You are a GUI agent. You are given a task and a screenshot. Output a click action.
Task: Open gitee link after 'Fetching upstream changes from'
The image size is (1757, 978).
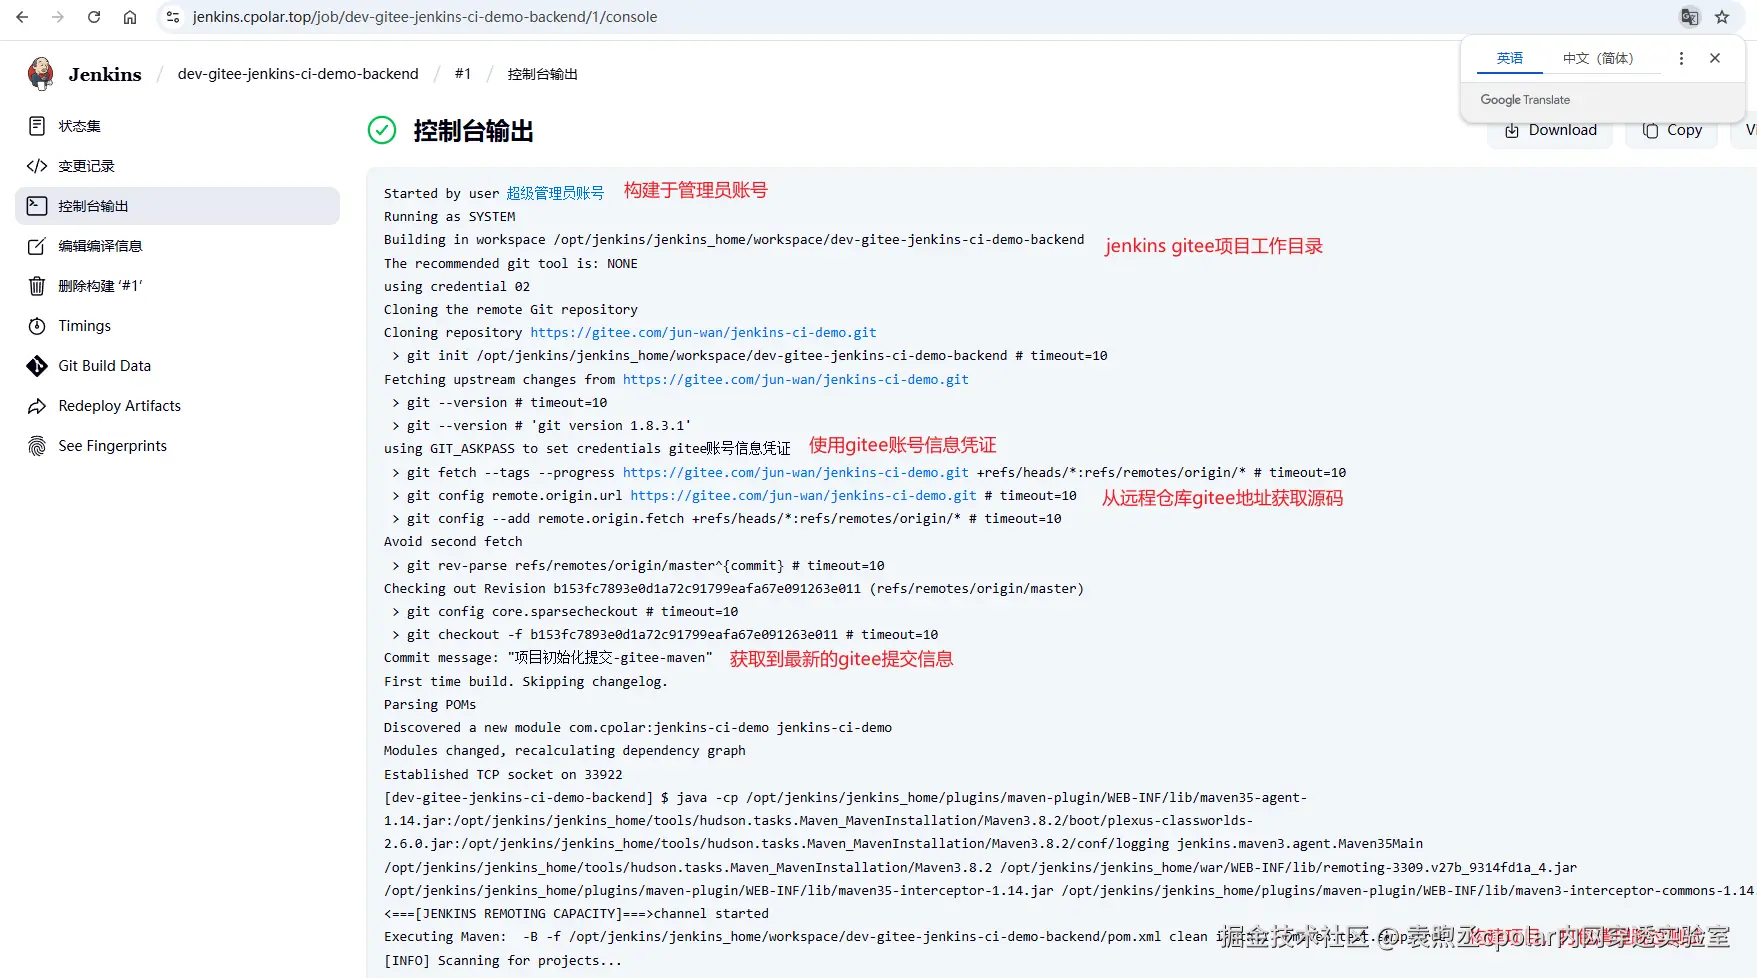(x=795, y=379)
